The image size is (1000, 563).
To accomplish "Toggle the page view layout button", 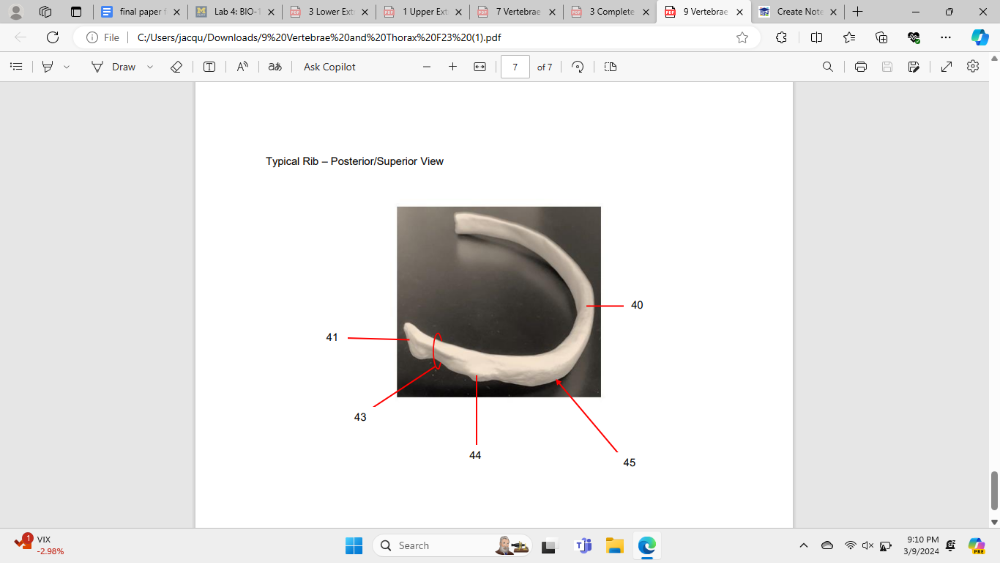I will point(611,67).
